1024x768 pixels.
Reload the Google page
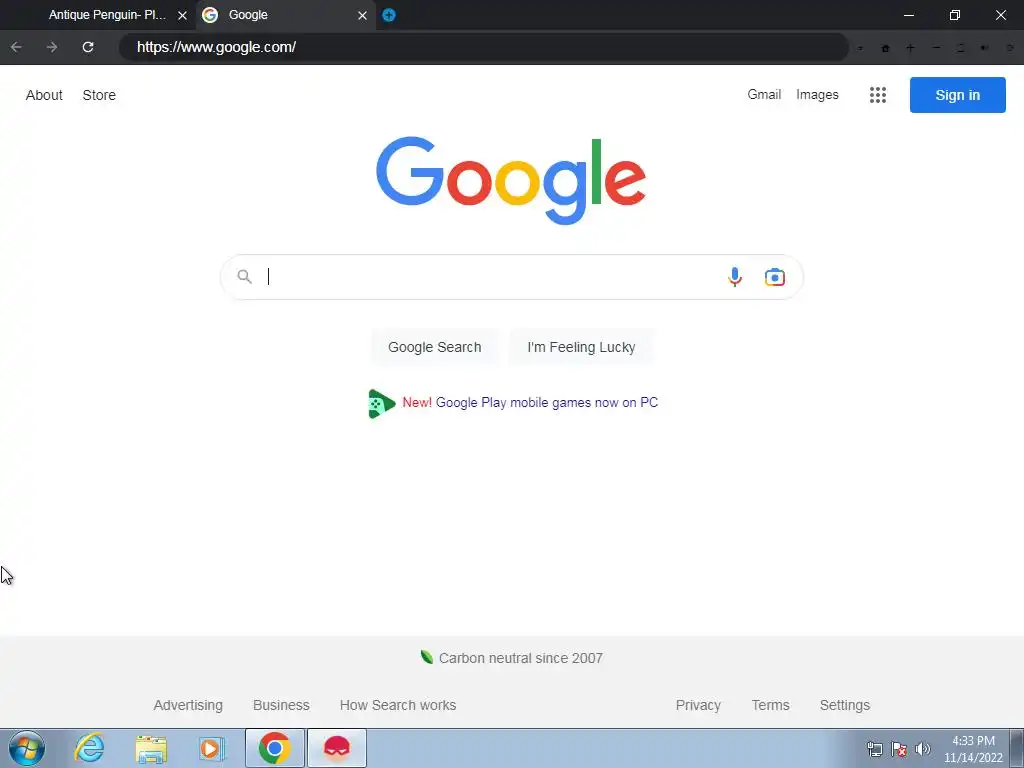coord(88,47)
